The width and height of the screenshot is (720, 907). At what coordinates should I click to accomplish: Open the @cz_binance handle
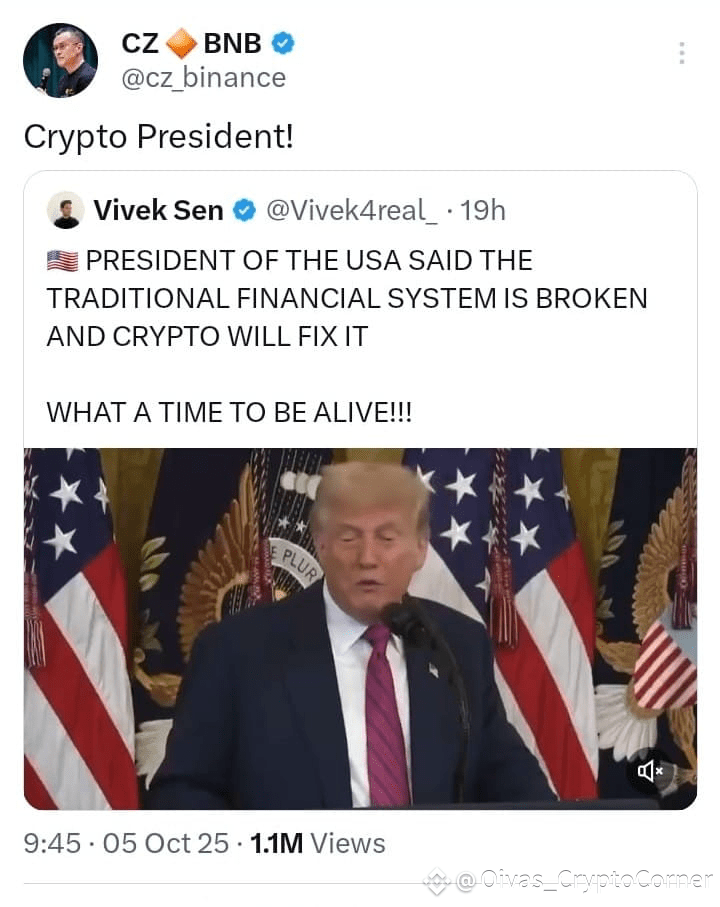[204, 78]
